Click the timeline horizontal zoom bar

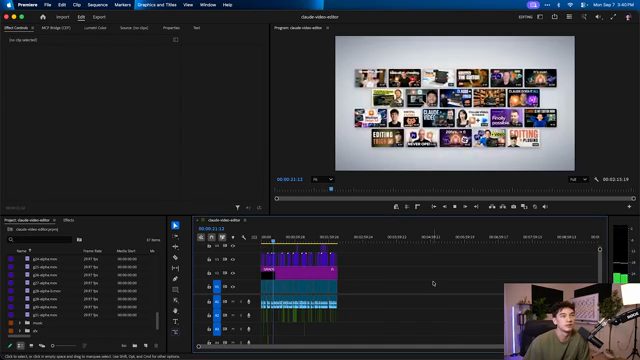coord(351,347)
